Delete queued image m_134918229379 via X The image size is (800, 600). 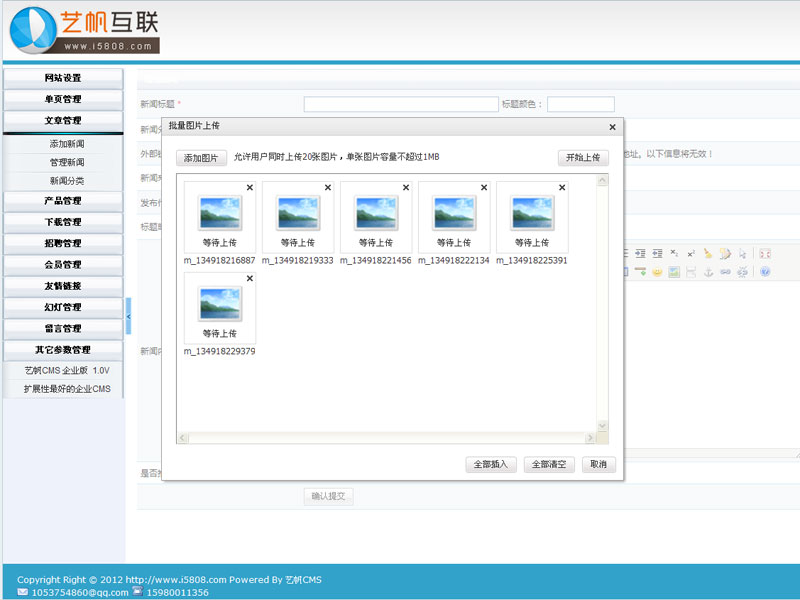[x=250, y=279]
